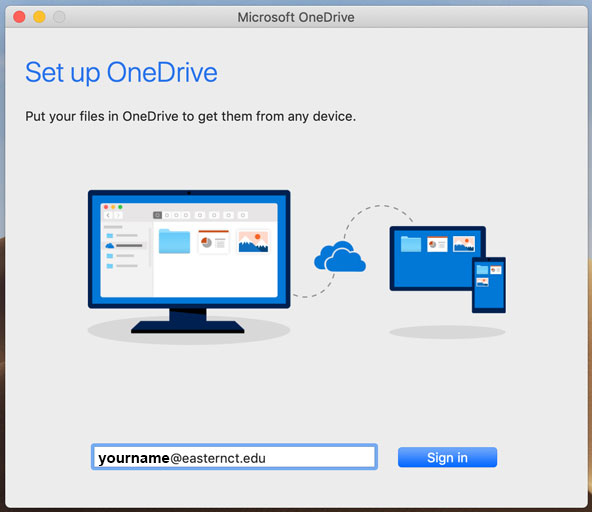592x512 pixels.
Task: Click the presentation chart file icon on monitor
Action: click(x=214, y=242)
